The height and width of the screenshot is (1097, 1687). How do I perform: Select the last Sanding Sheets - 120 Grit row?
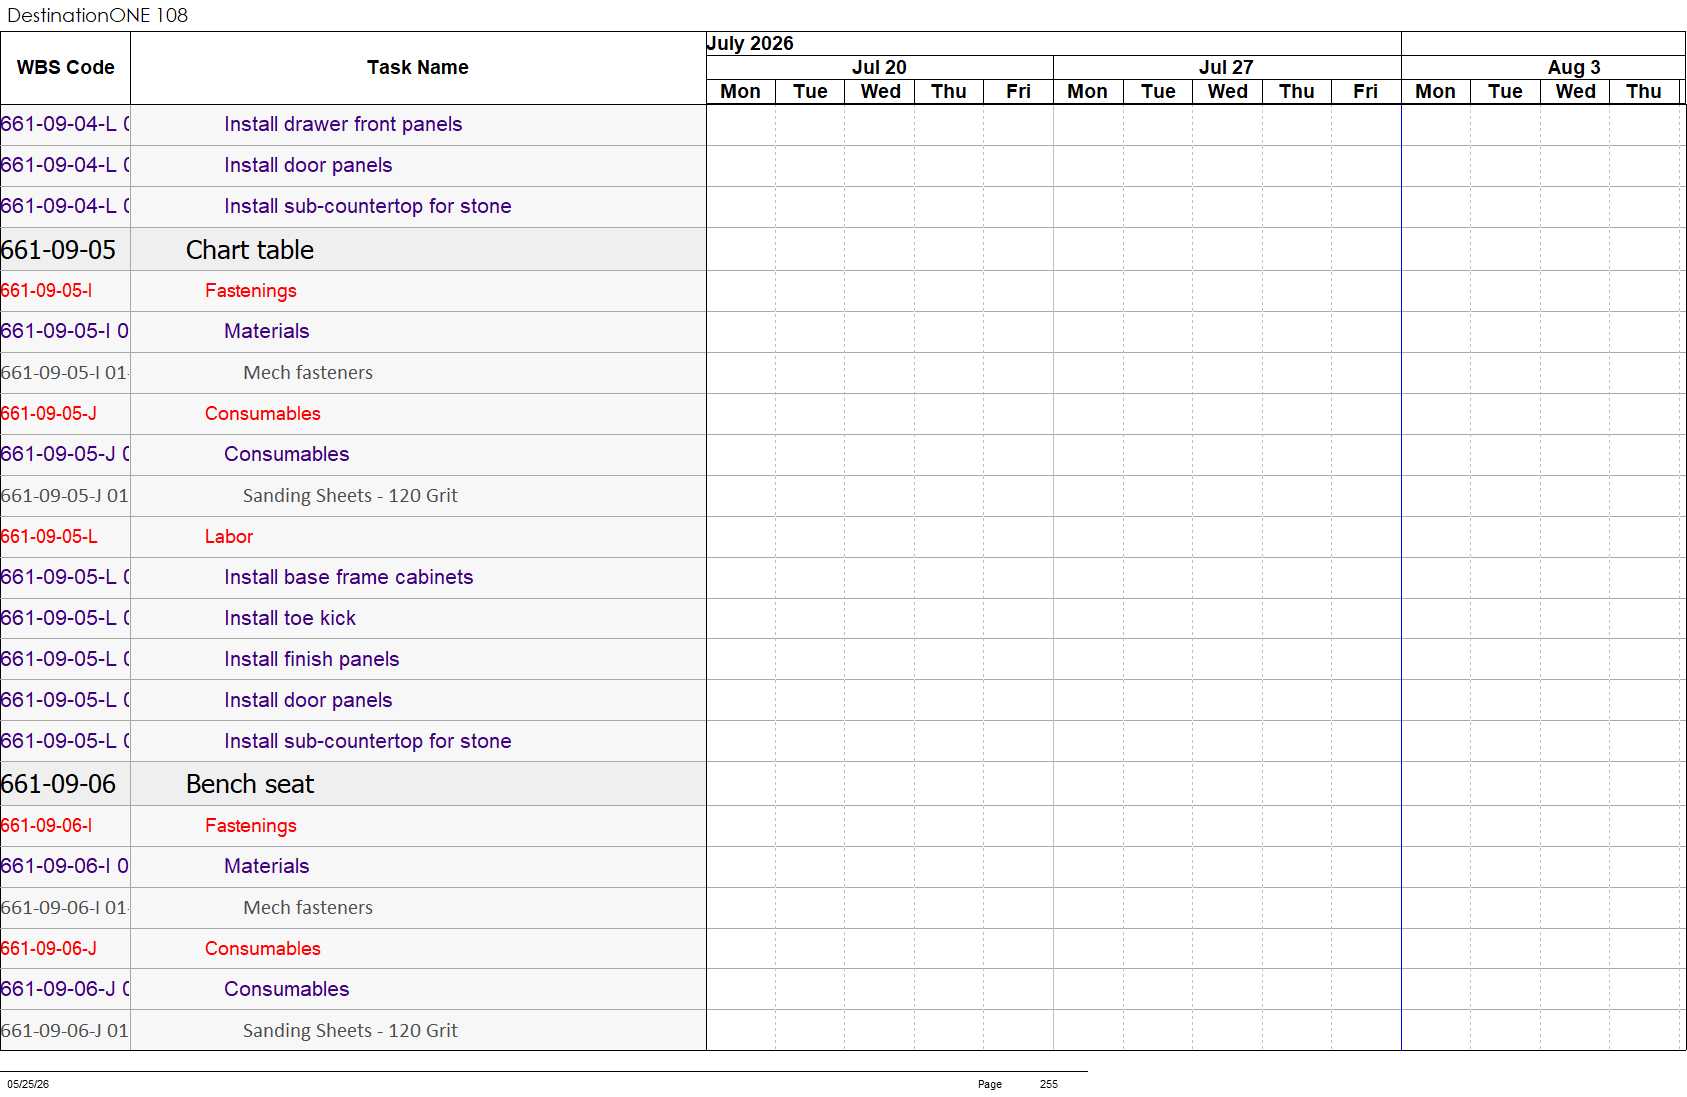[350, 1030]
